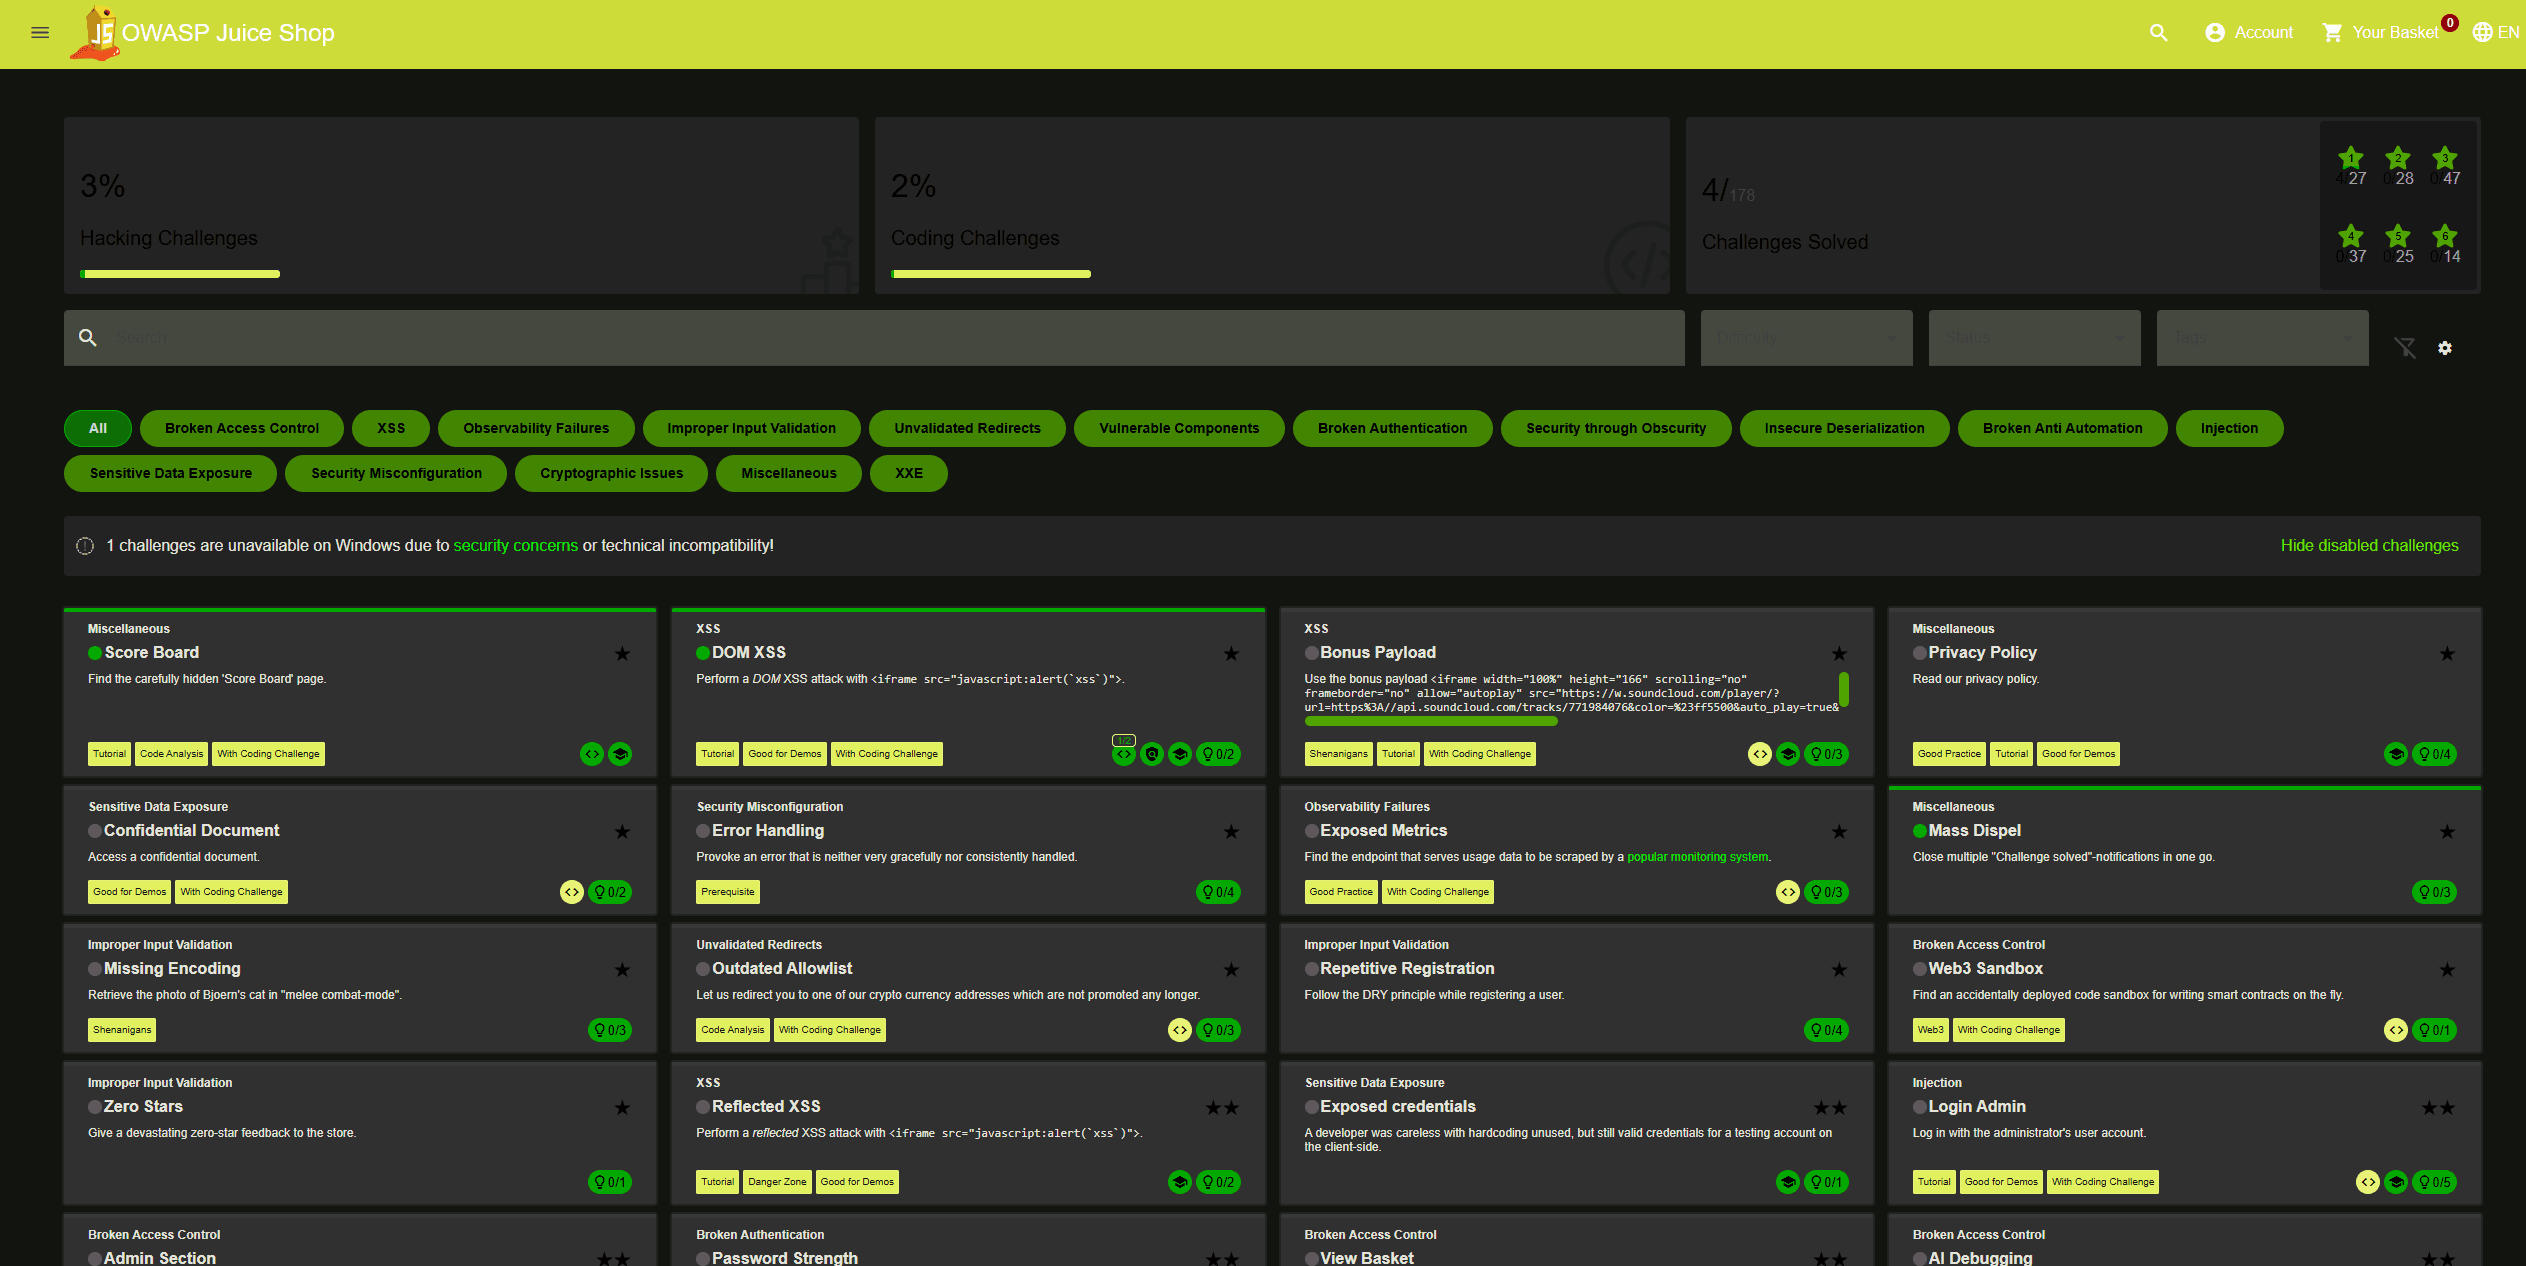Open the hamburger side navigation menu
2526x1266 pixels.
[x=40, y=33]
